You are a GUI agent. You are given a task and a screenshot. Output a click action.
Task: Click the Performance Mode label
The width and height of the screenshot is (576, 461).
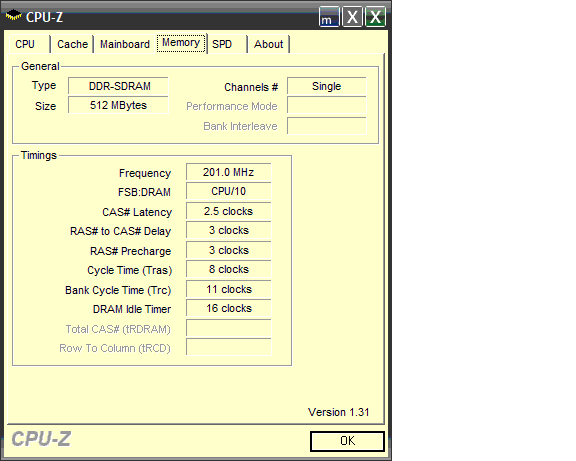[x=232, y=107]
